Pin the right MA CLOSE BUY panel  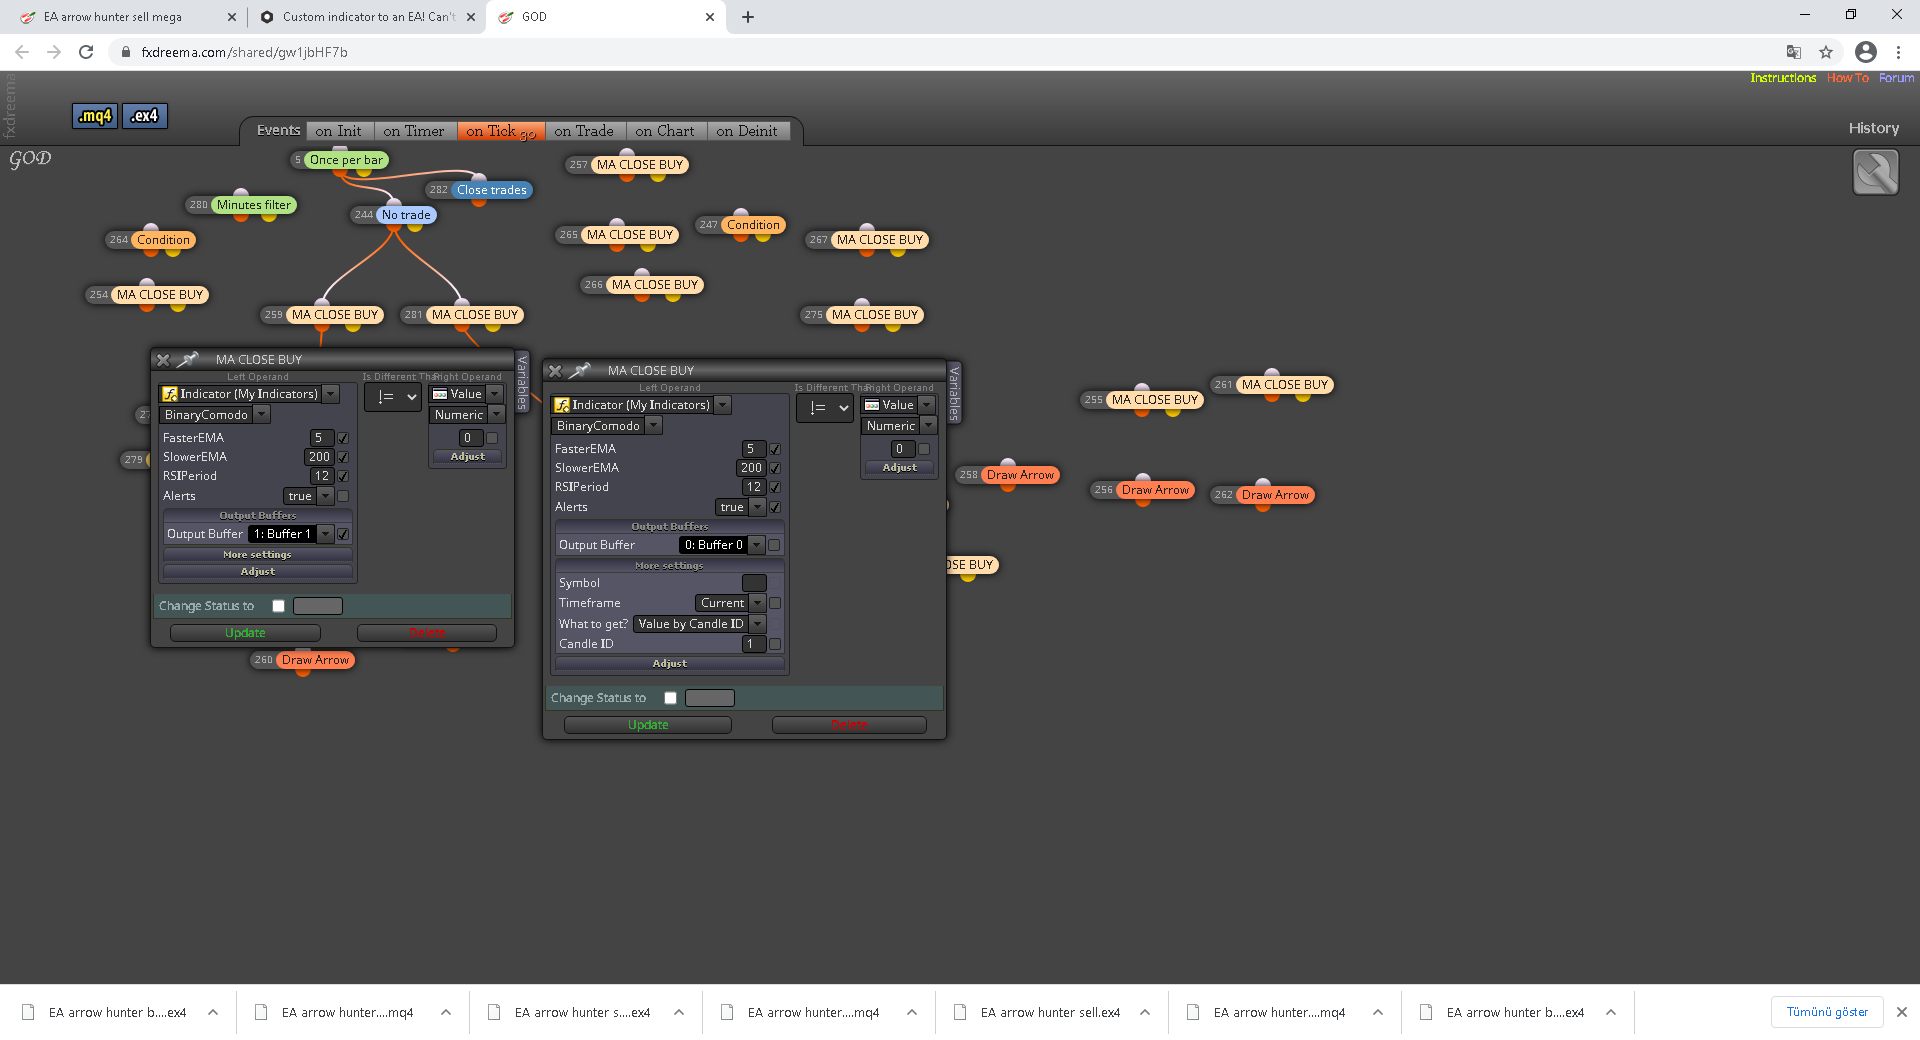(x=579, y=370)
